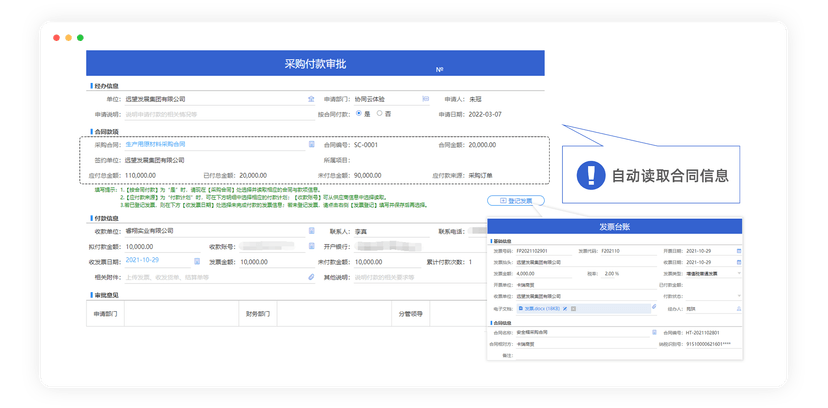The image size is (828, 408).
Task: Open the calendar icon for 收发票日期
Action: click(196, 261)
